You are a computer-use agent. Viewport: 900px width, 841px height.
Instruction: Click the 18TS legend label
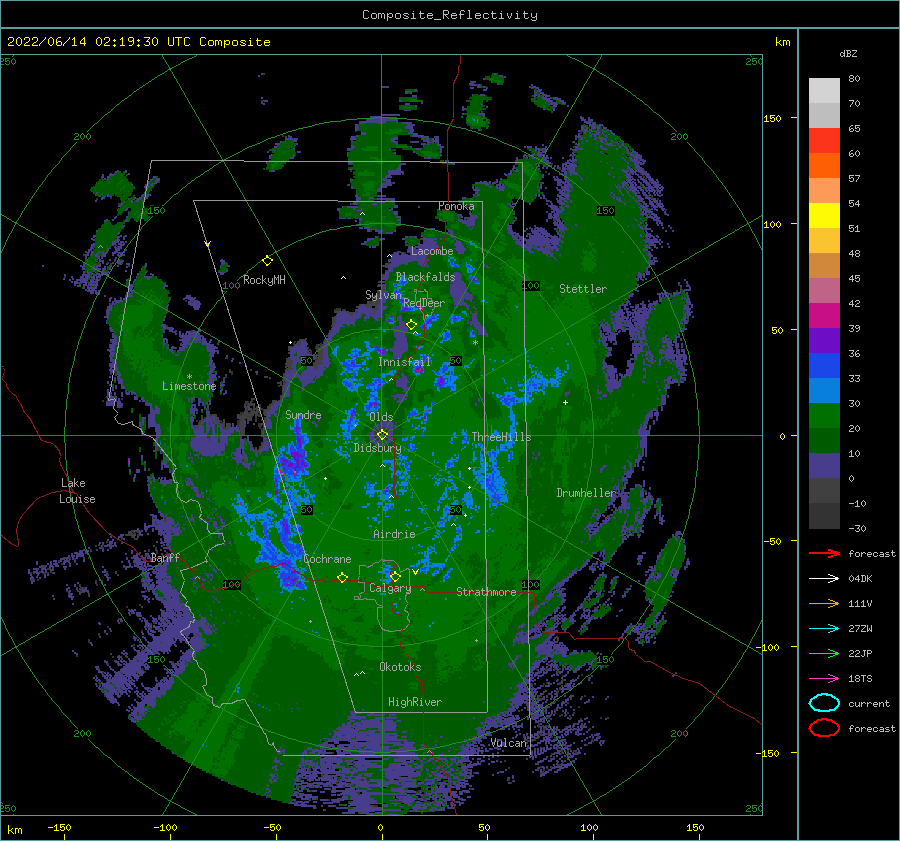click(x=860, y=679)
